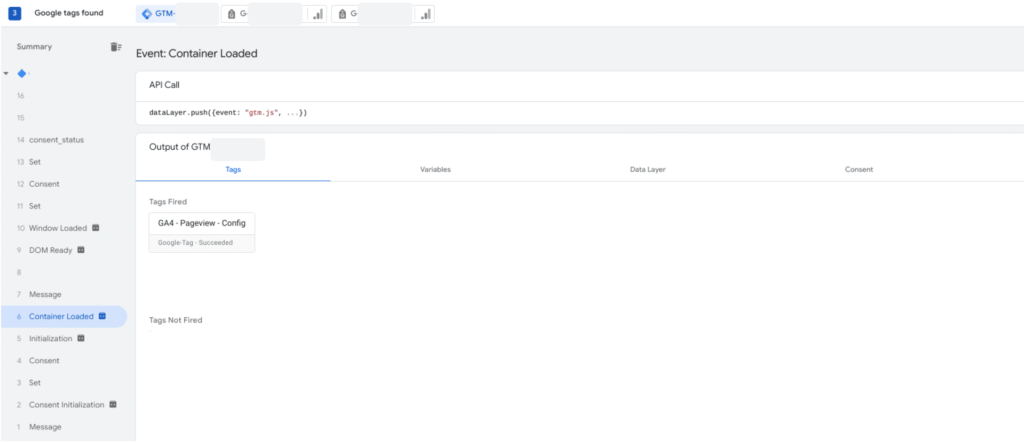Select the GTM container chip at top
The width and height of the screenshot is (1024, 443).
pyautogui.click(x=177, y=14)
